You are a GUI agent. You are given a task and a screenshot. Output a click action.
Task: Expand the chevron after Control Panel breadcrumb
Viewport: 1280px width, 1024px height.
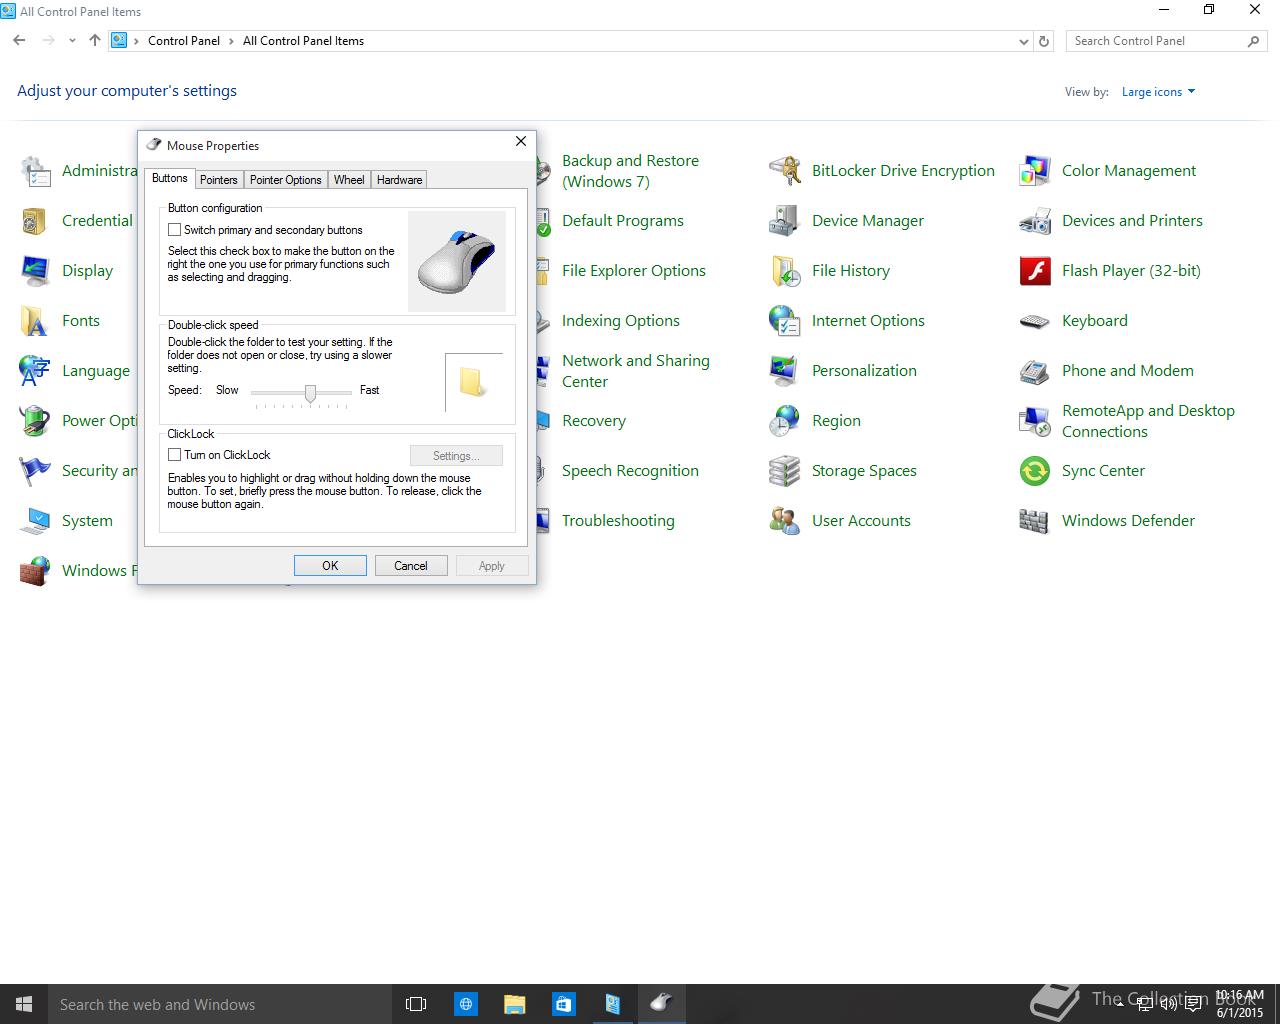click(231, 41)
